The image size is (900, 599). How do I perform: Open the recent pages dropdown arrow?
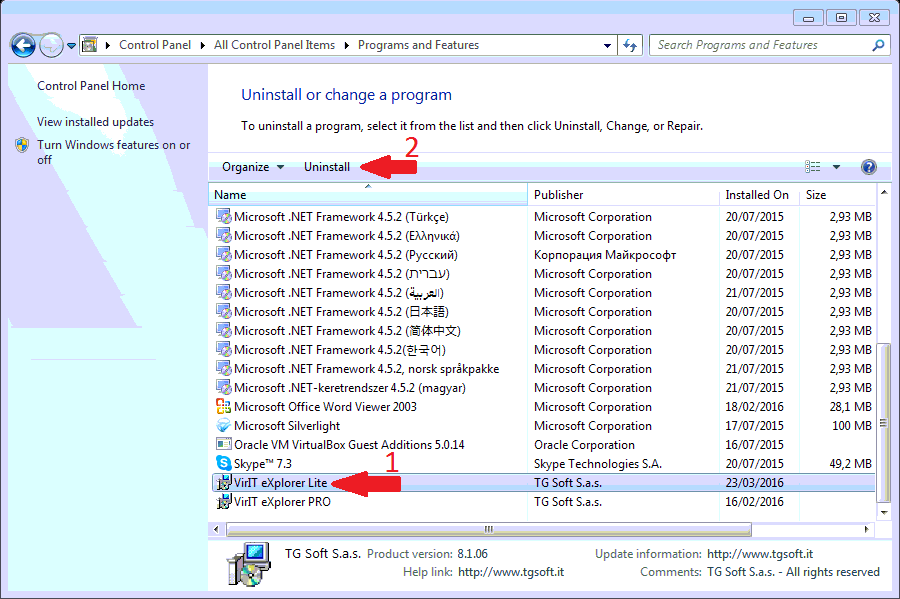(x=71, y=45)
